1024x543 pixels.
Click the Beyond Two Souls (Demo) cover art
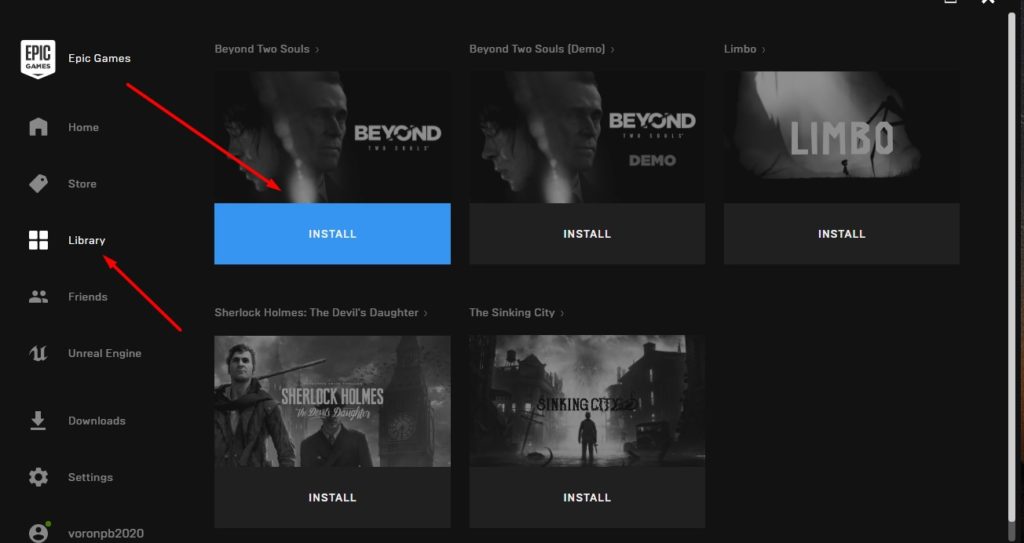pyautogui.click(x=587, y=137)
